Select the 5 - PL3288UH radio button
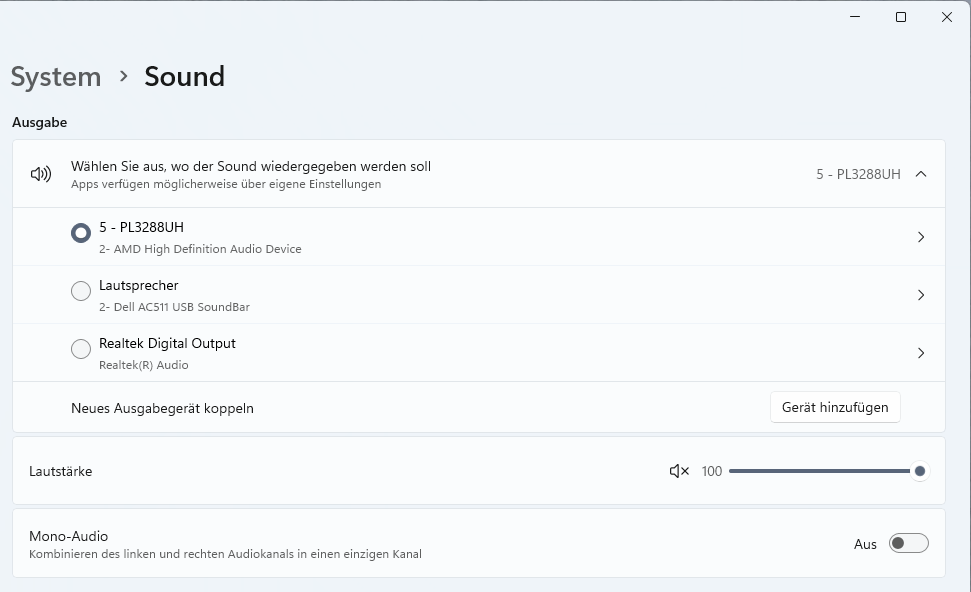Screen dimensions: 971x592 [x=80, y=232]
